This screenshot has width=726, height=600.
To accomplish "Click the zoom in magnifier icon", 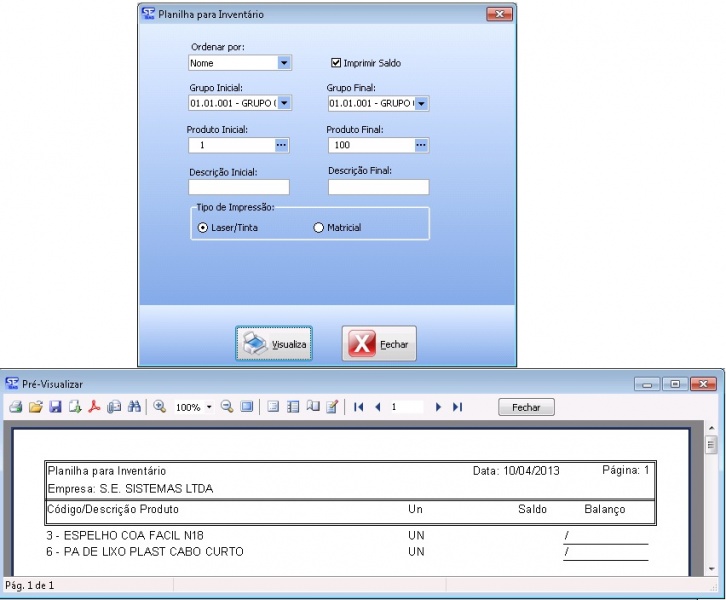I will click(x=159, y=407).
